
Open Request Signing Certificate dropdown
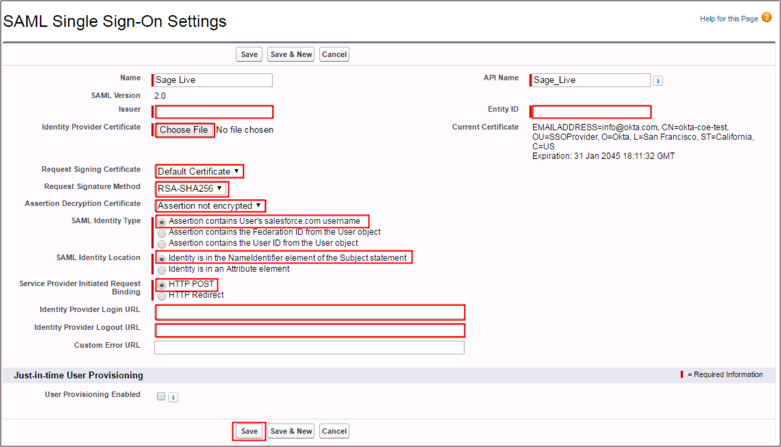pos(199,171)
